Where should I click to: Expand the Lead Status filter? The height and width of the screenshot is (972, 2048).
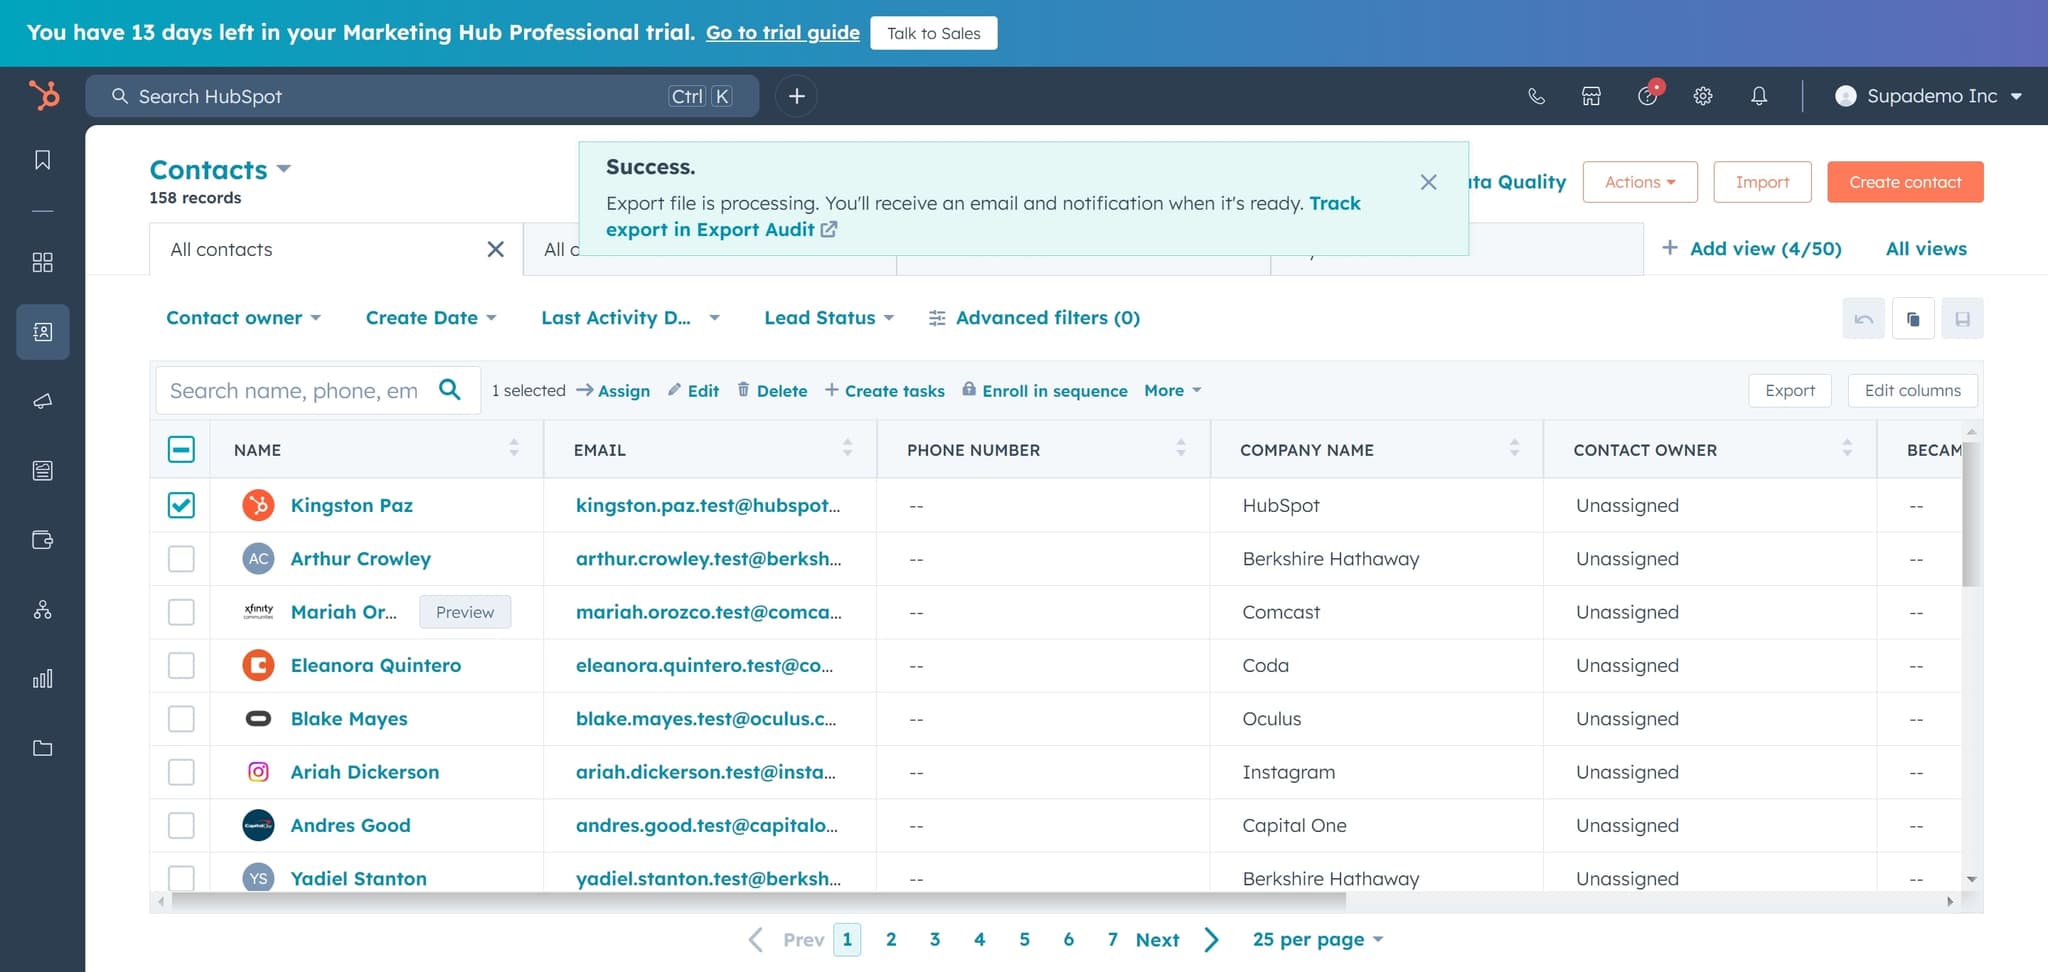[x=828, y=317]
